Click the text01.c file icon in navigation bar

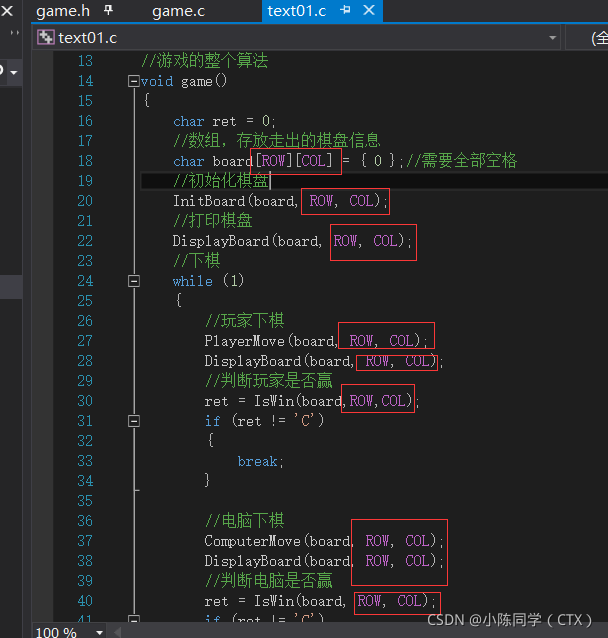point(46,38)
